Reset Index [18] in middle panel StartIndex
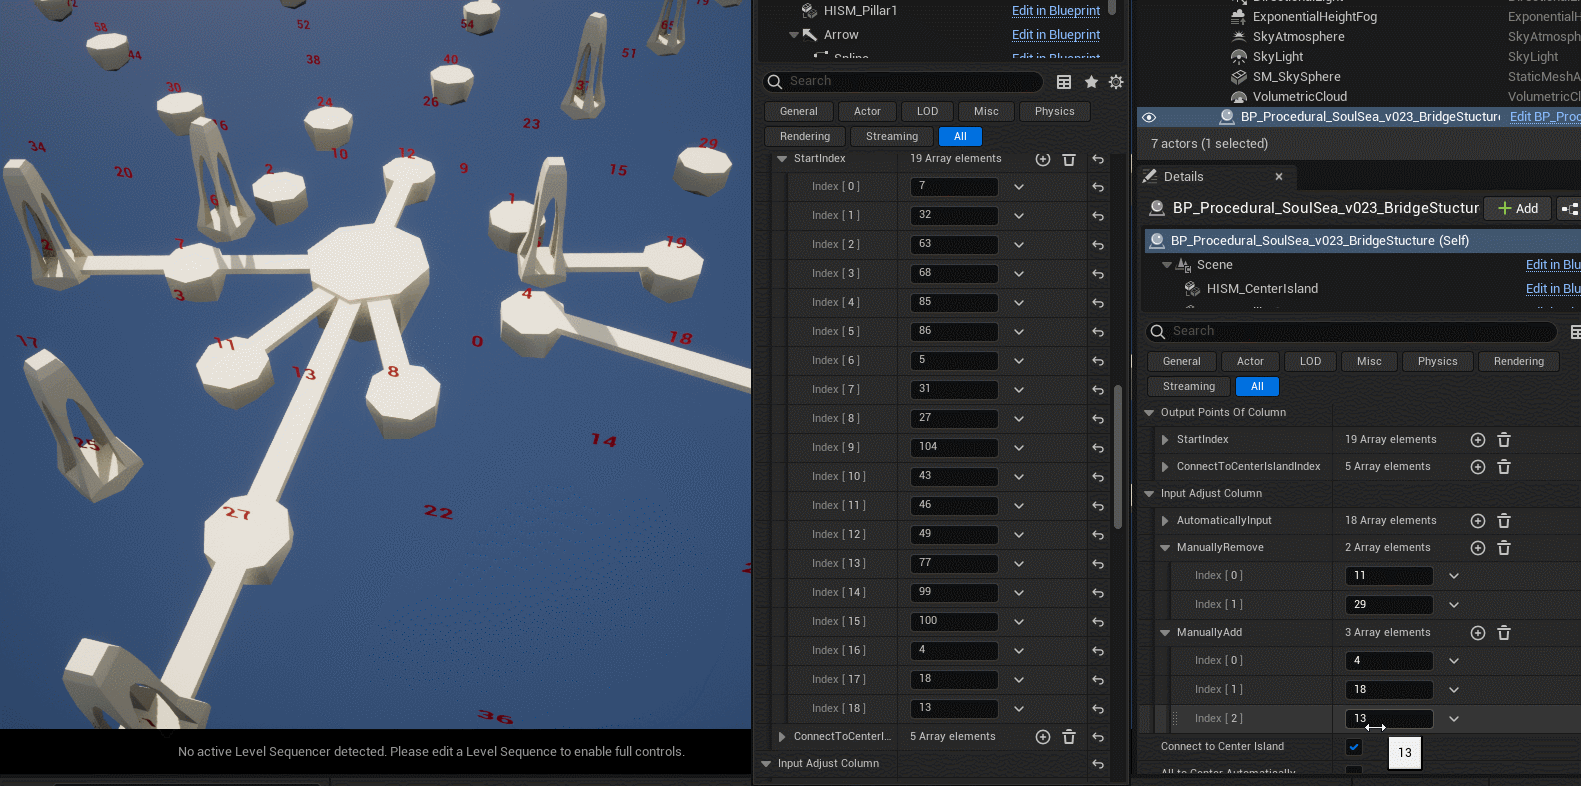 click(1098, 709)
